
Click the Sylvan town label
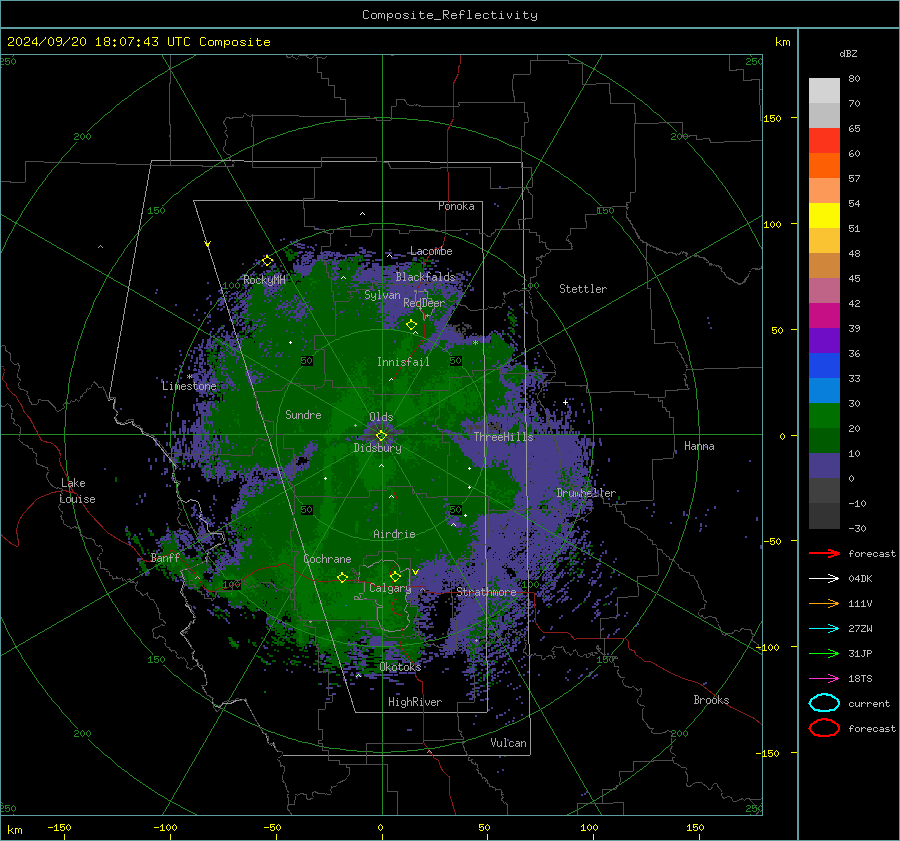click(382, 295)
